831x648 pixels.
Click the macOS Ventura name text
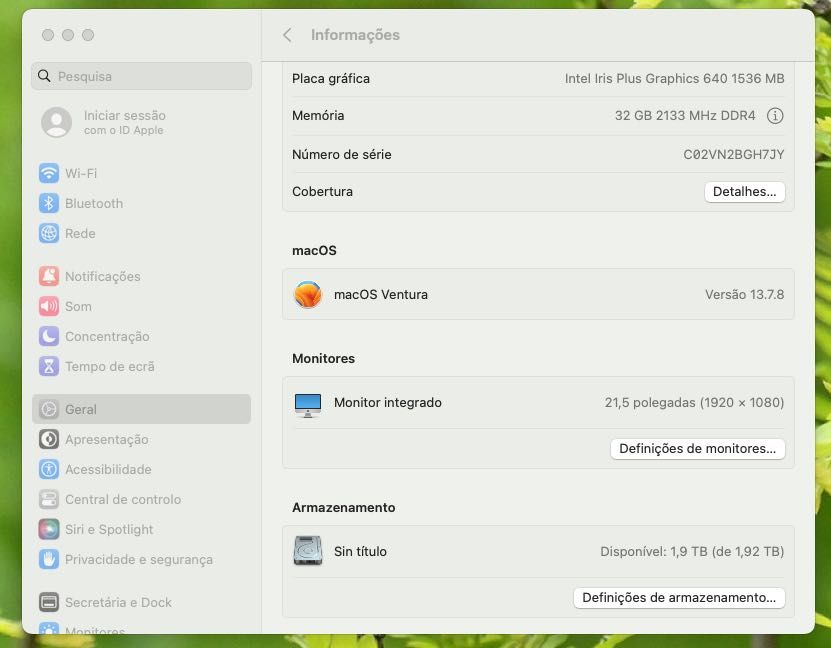click(x=381, y=295)
